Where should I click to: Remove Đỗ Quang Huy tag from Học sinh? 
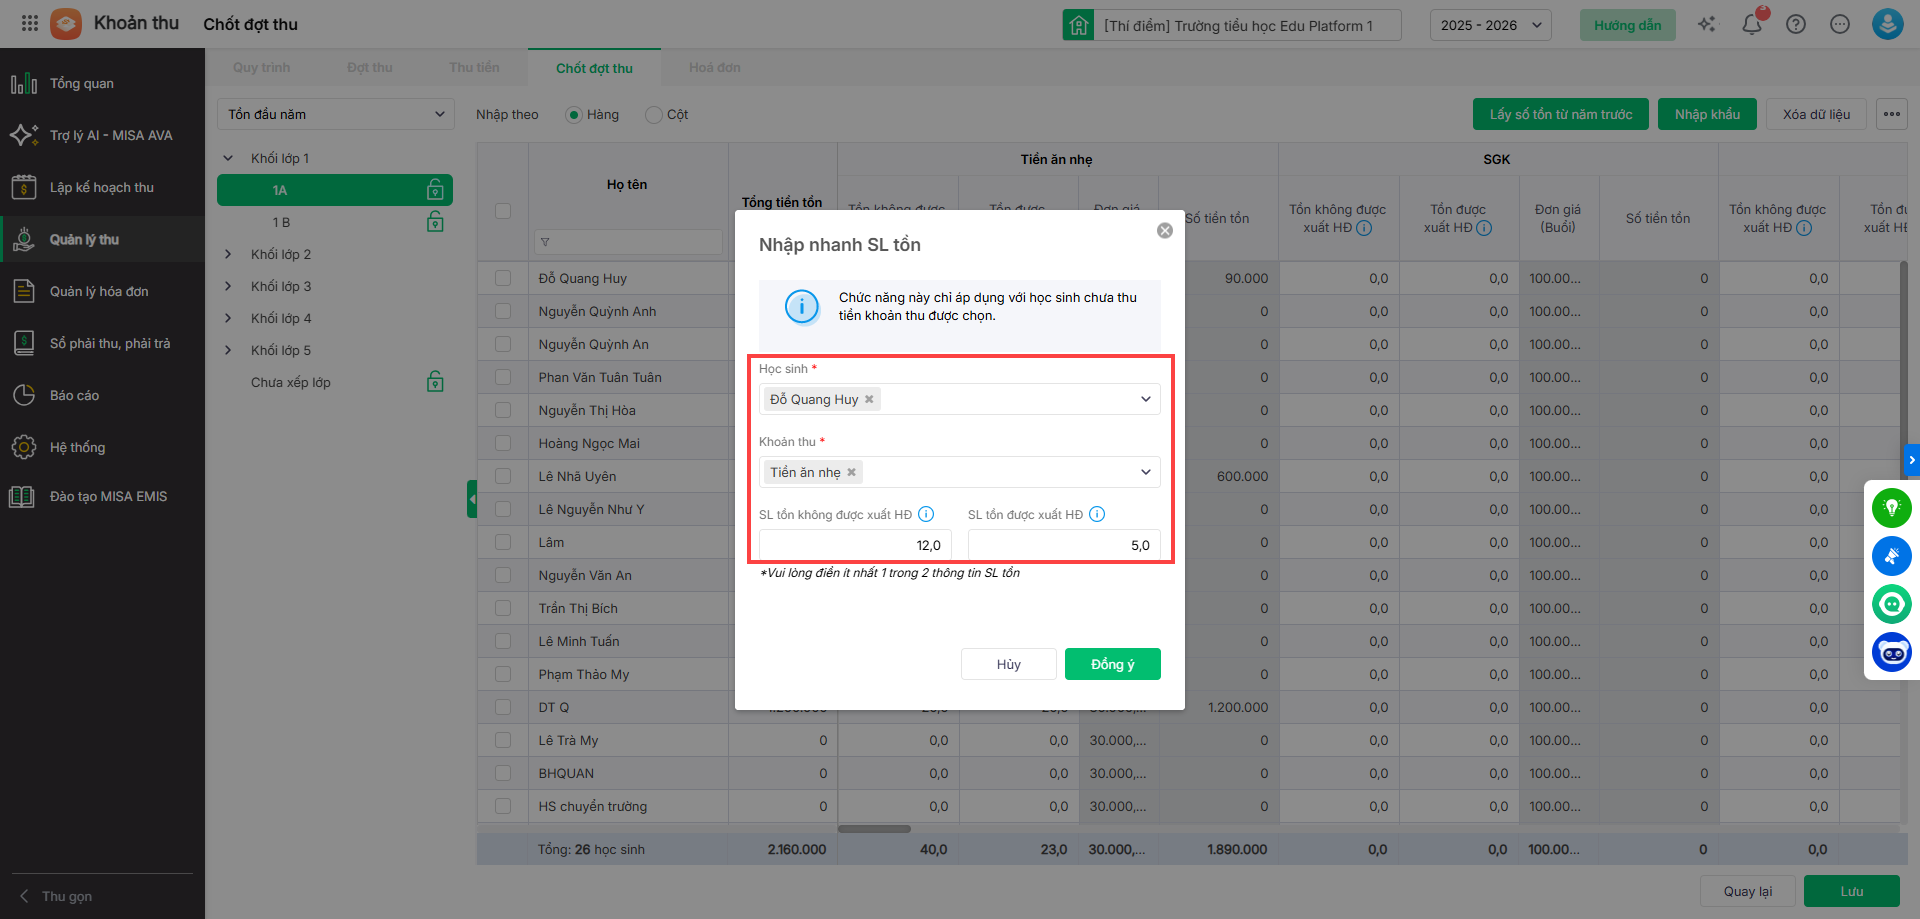coord(869,399)
